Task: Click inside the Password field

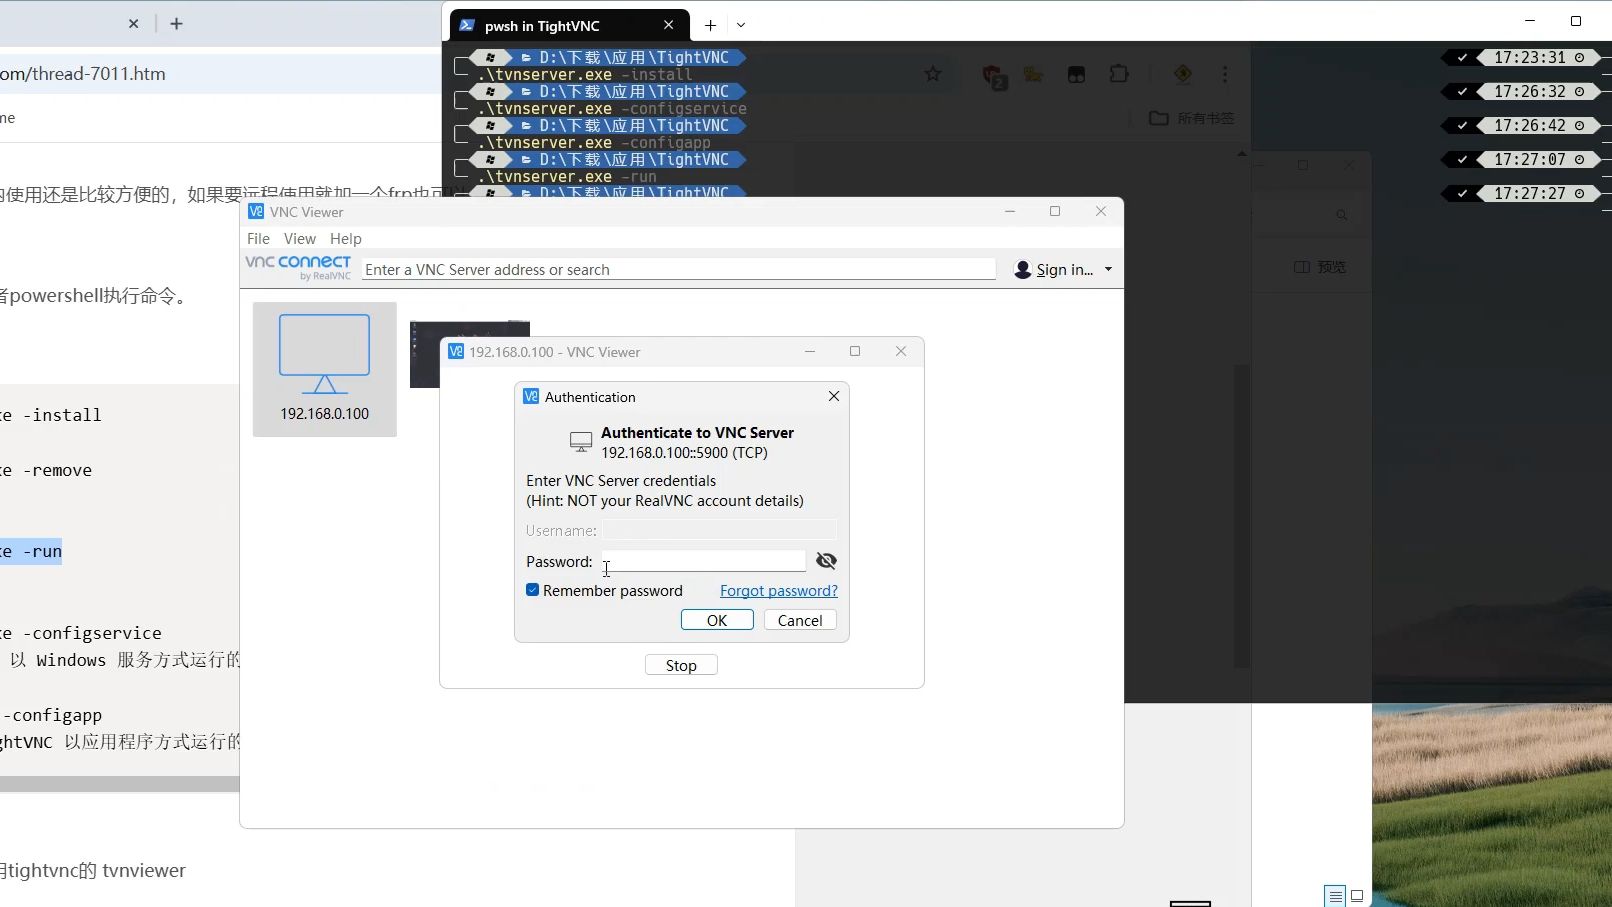Action: click(703, 561)
